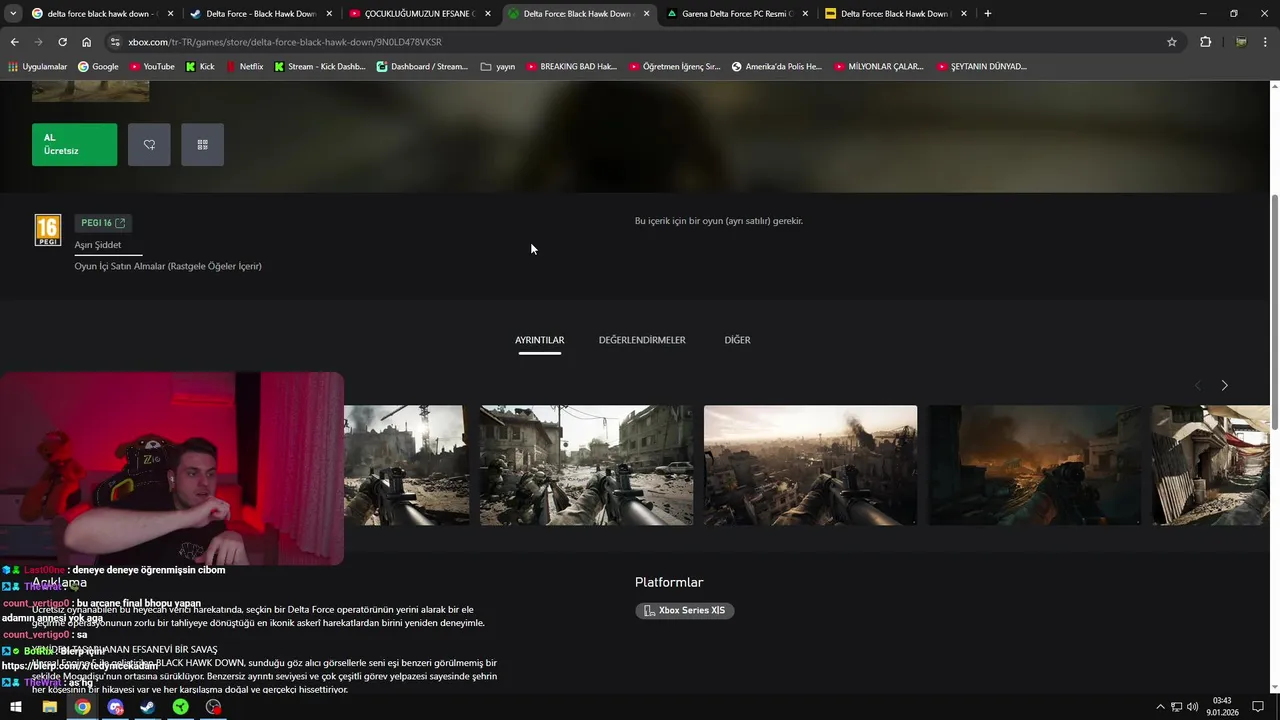Open Öğretmen İğrenç Sır... bookmark
This screenshot has height=720, width=1280.
[x=675, y=67]
